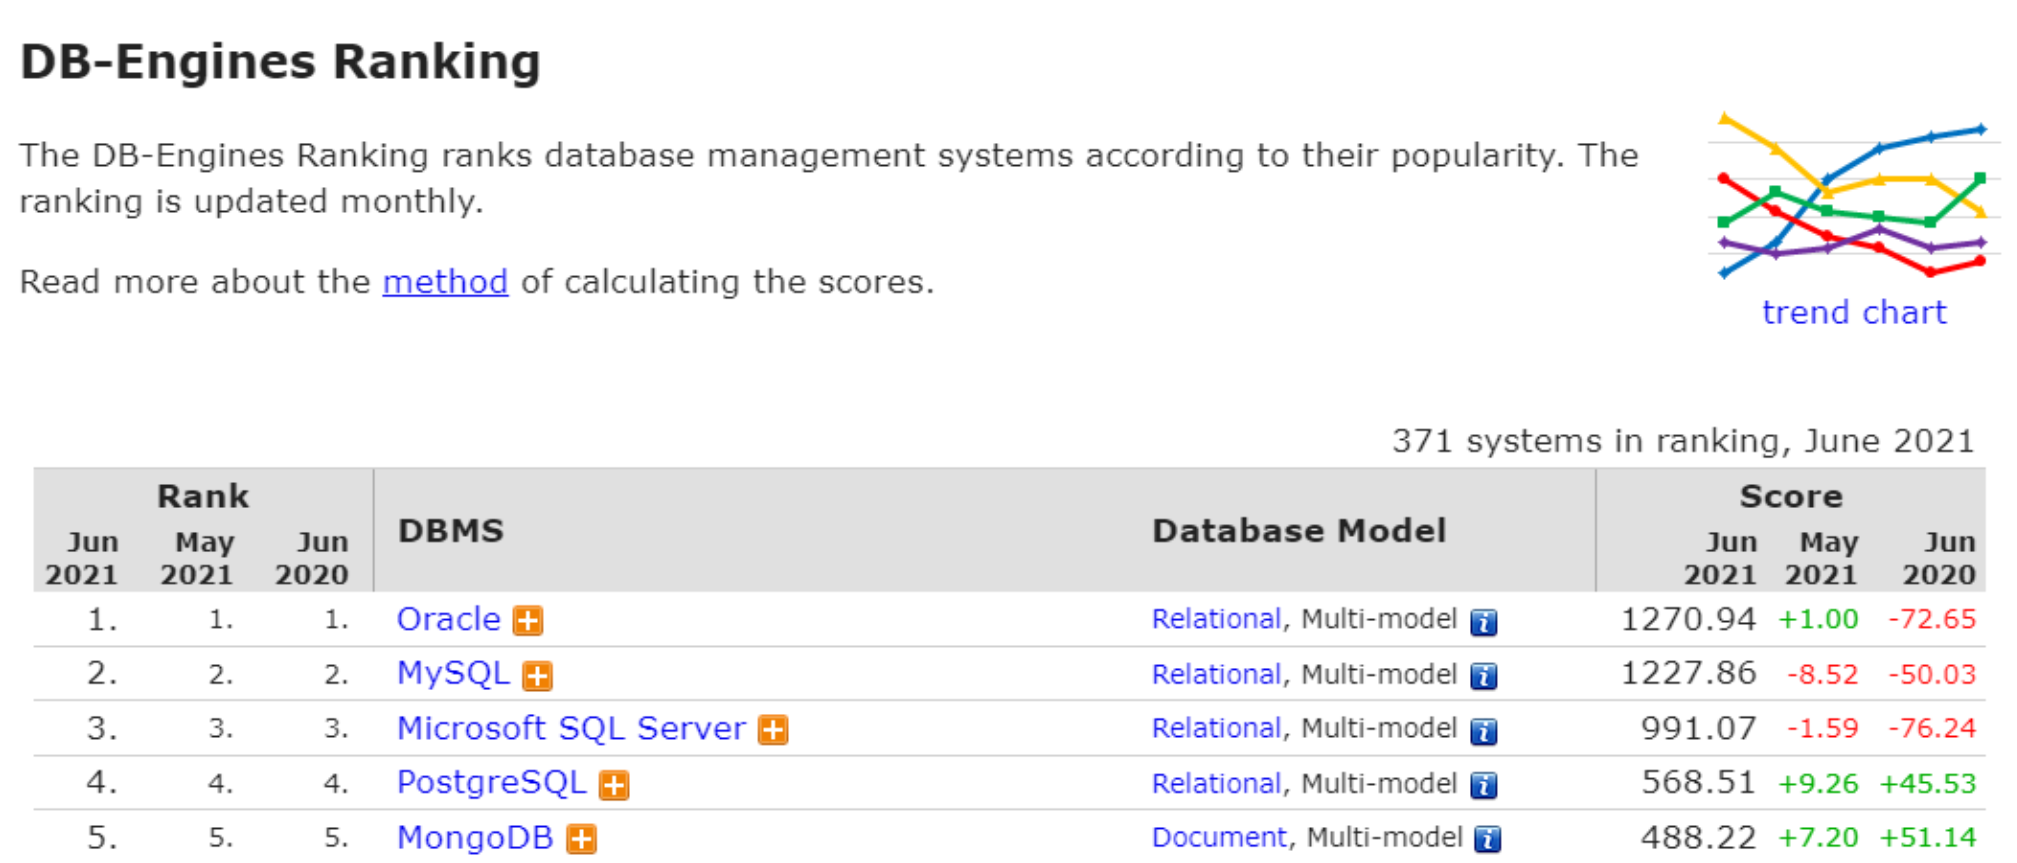Image resolution: width=2017 pixels, height=863 pixels.
Task: Click the 'Database Model' column header
Action: pos(1299,531)
